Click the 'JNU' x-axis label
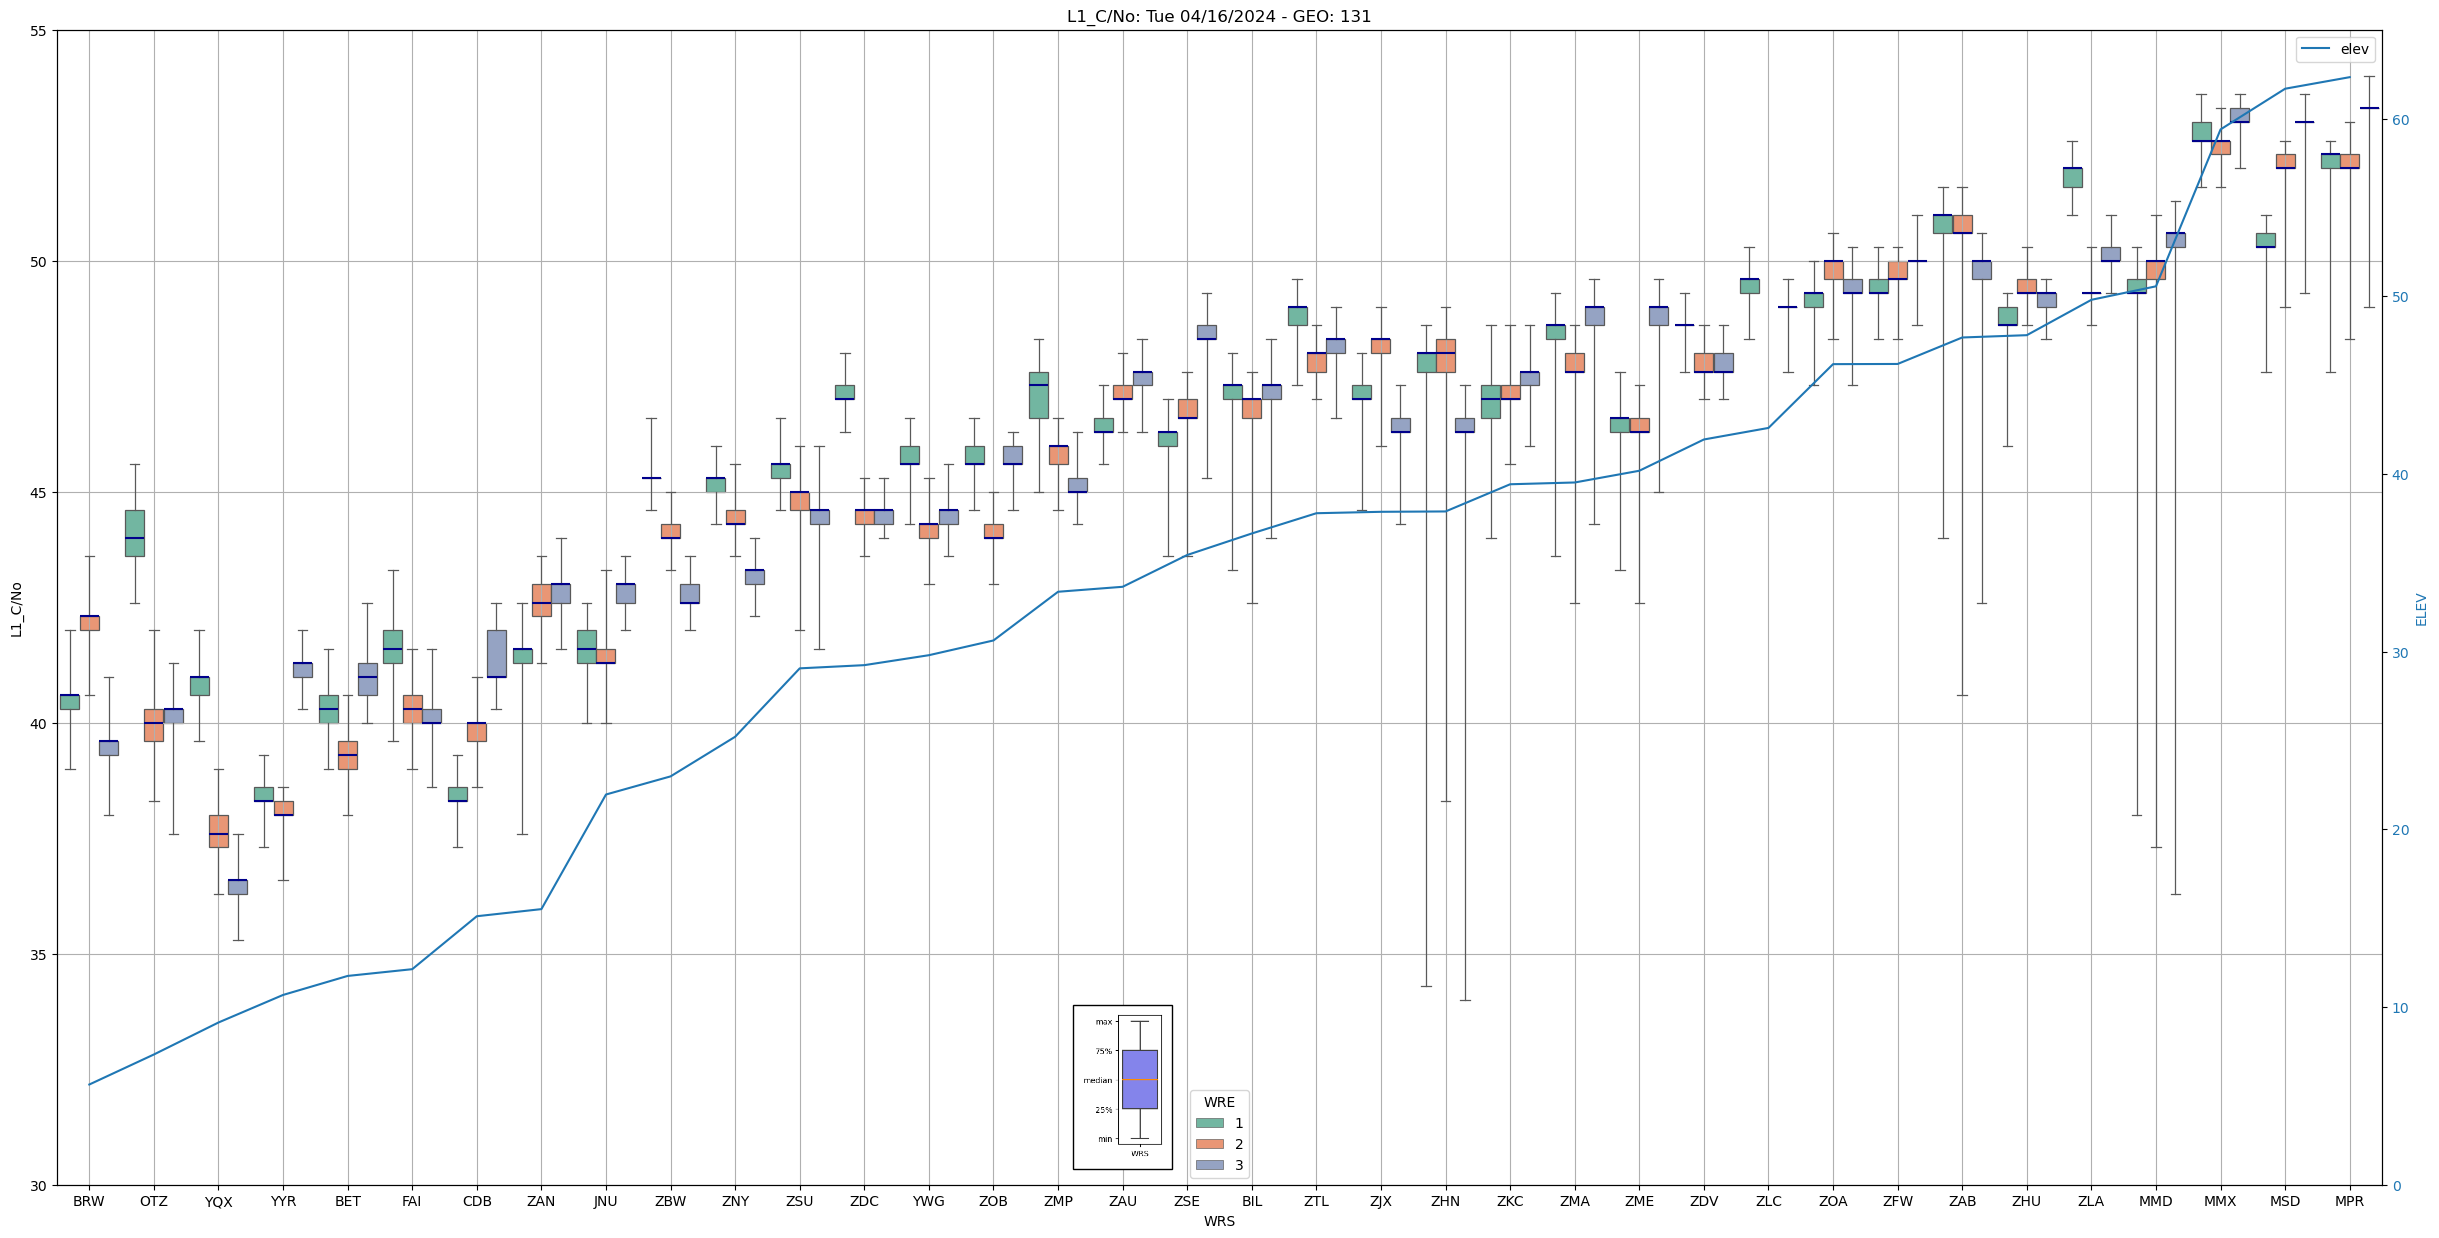The width and height of the screenshot is (2439, 1238). 606,1201
